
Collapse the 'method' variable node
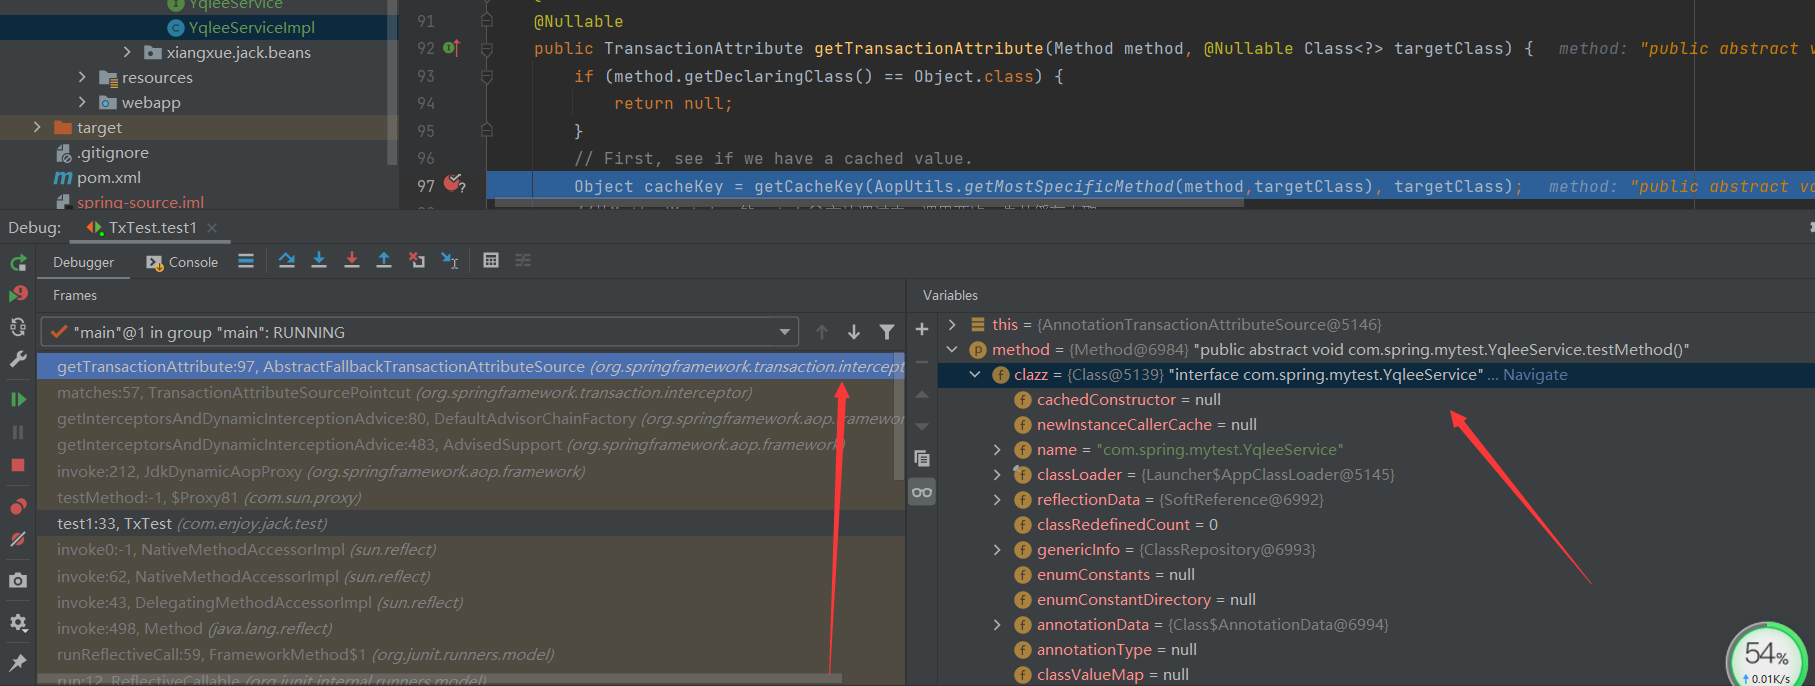click(952, 349)
